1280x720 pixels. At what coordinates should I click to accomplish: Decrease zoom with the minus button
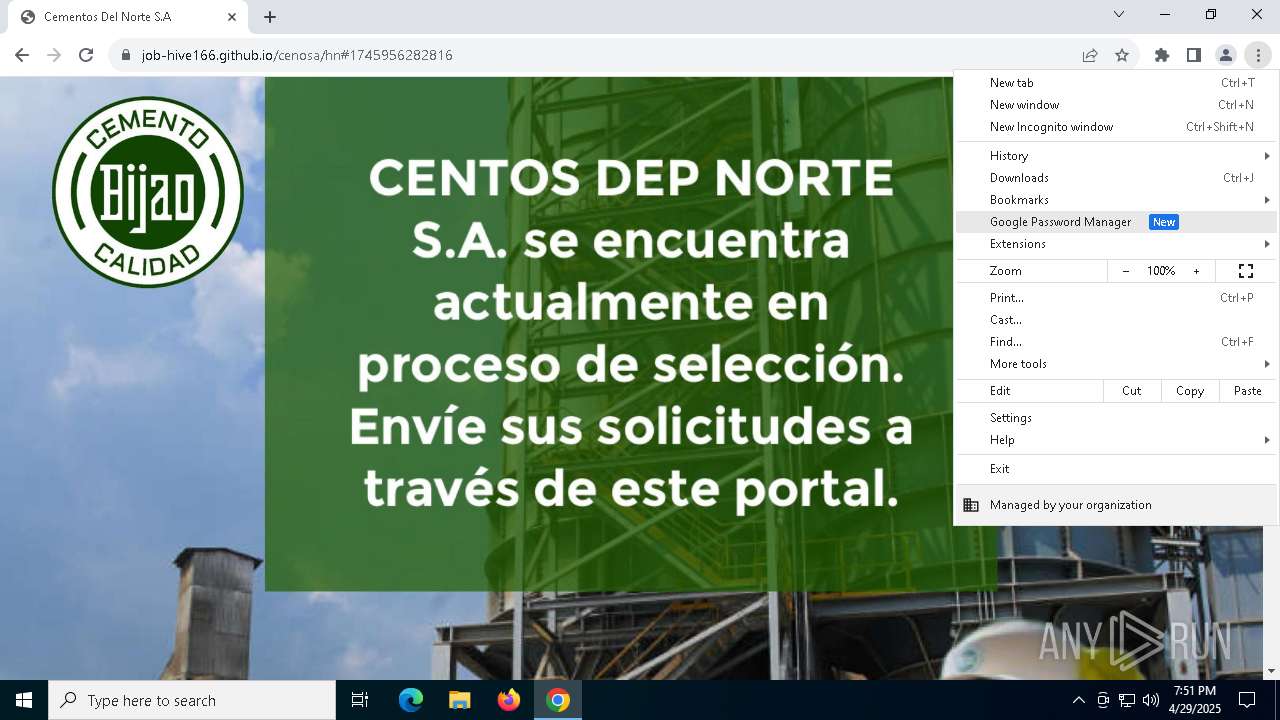tap(1126, 271)
